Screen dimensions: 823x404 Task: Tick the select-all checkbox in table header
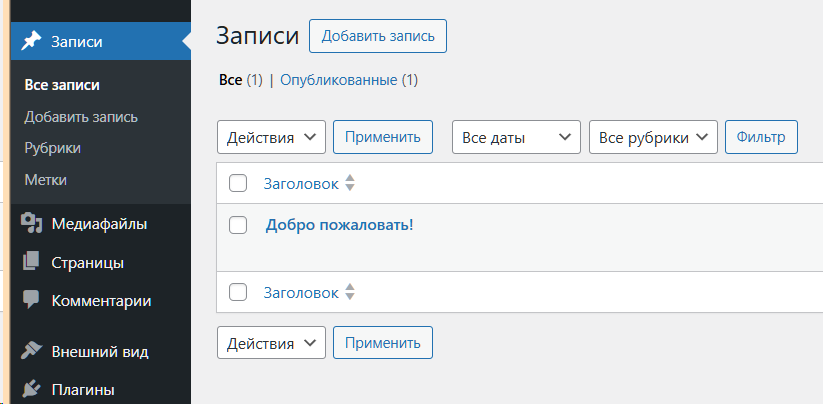click(238, 183)
